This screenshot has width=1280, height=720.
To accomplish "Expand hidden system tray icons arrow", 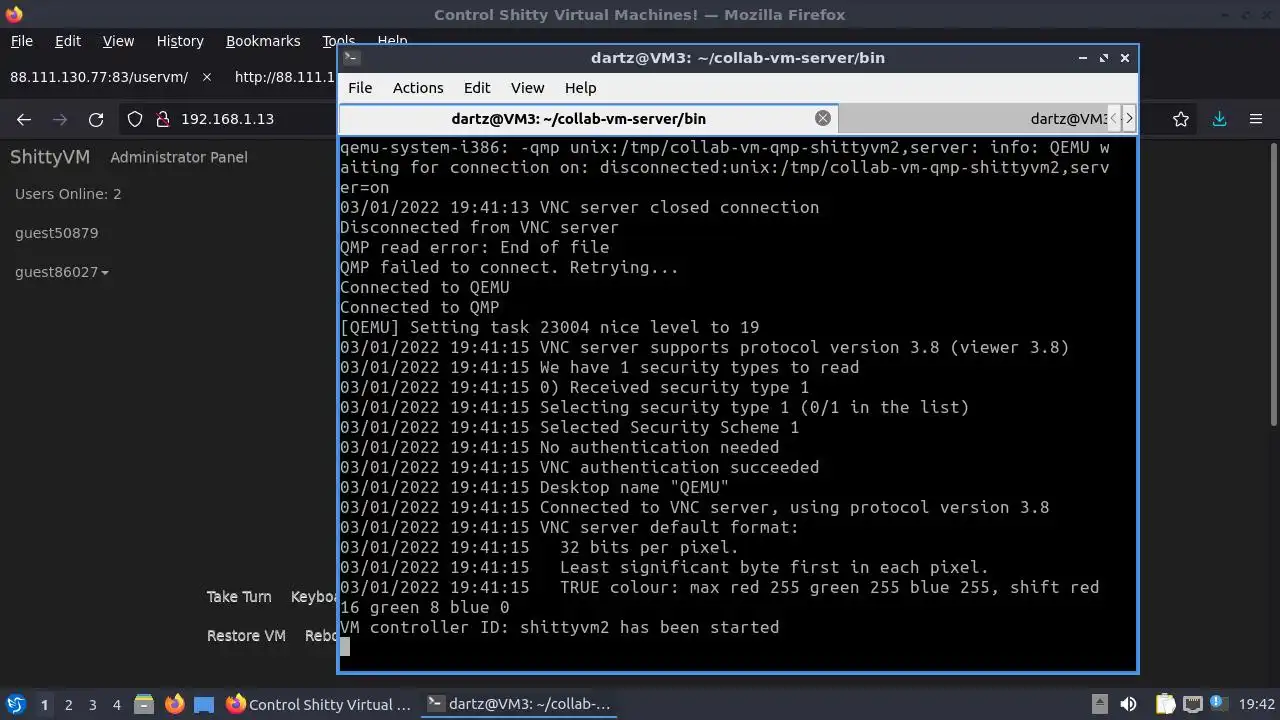I will point(1100,704).
